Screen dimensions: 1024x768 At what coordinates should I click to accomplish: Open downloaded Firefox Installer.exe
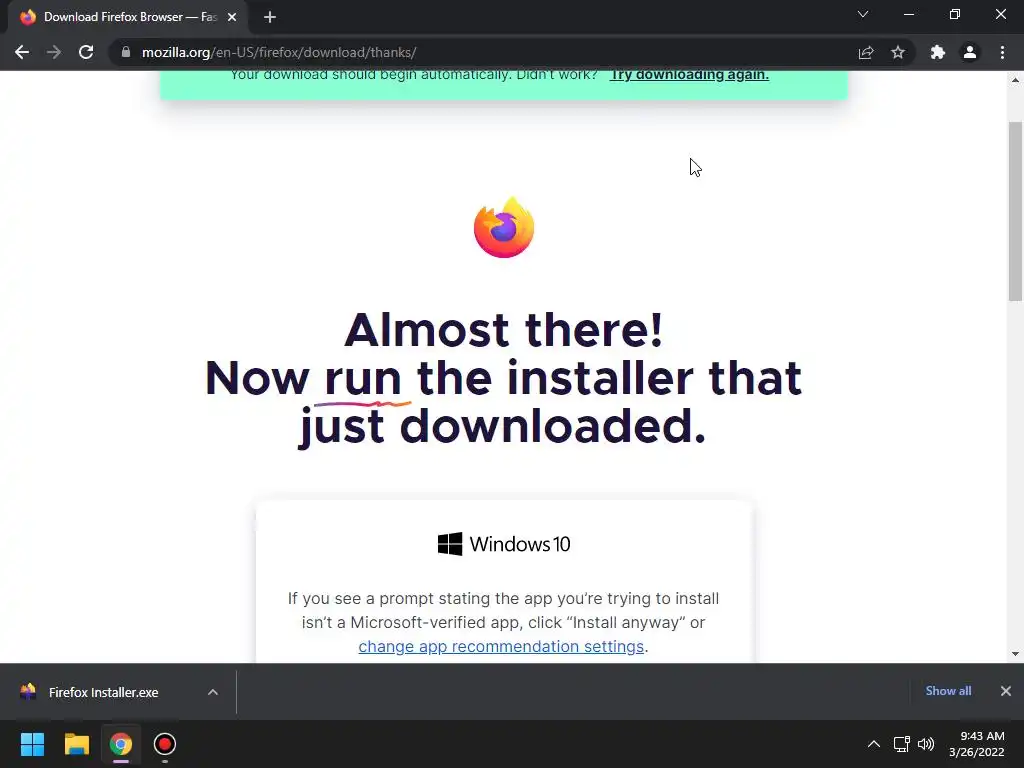pyautogui.click(x=103, y=692)
